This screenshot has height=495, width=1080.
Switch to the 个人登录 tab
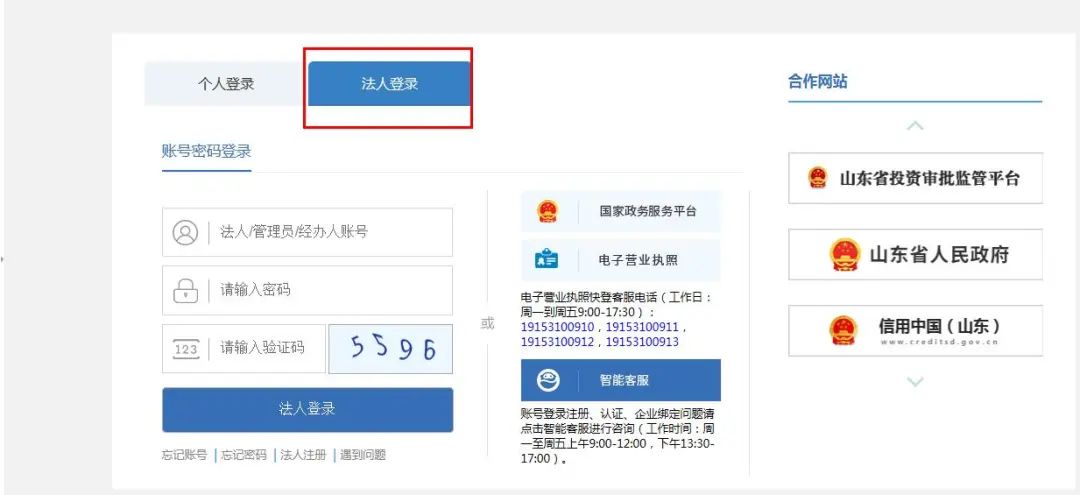point(226,84)
